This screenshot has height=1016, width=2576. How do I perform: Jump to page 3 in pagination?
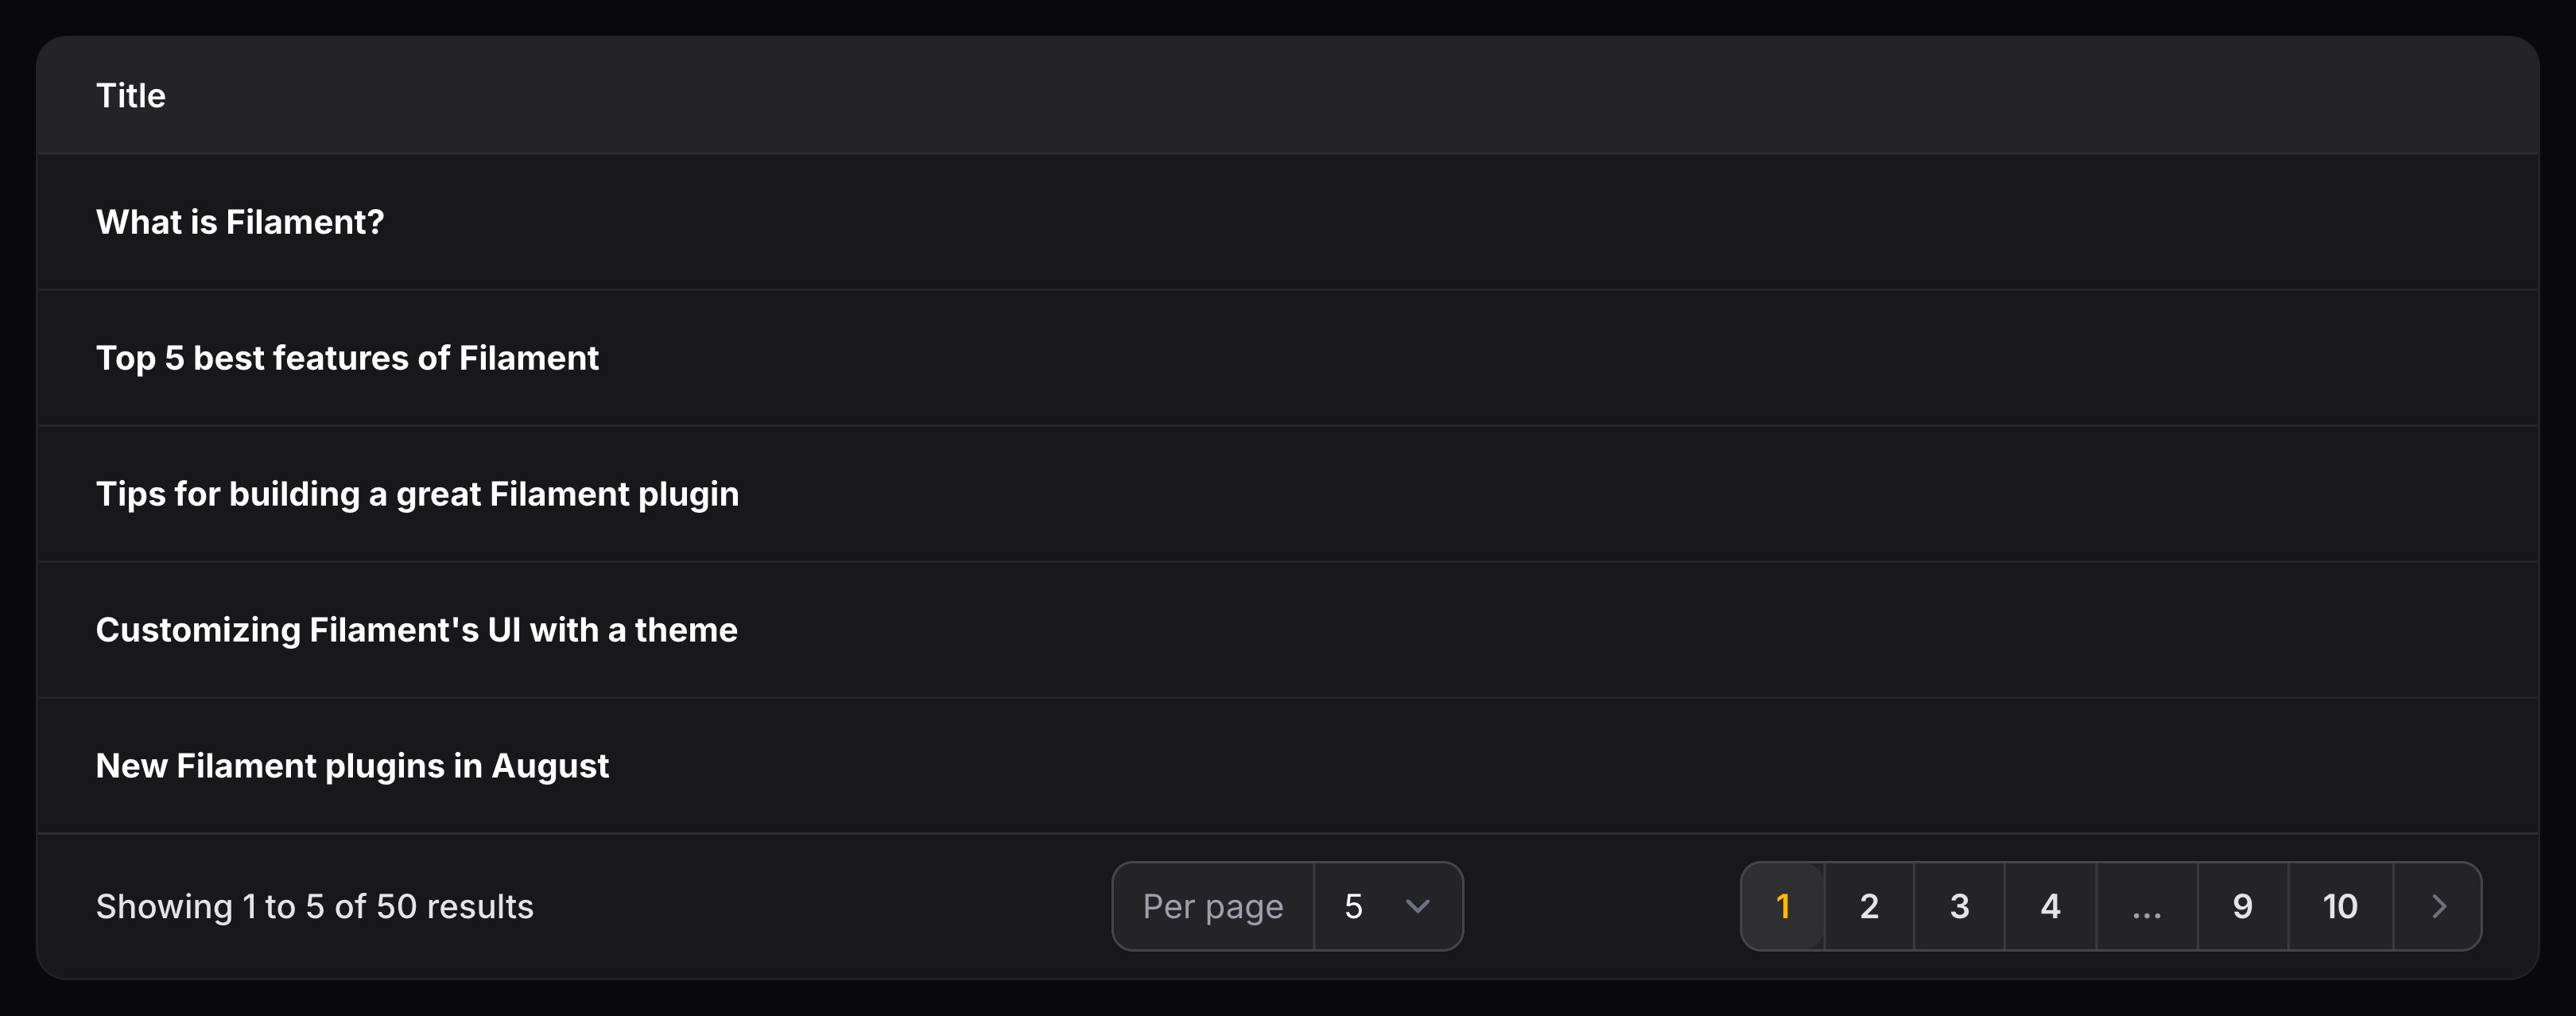(x=1960, y=906)
